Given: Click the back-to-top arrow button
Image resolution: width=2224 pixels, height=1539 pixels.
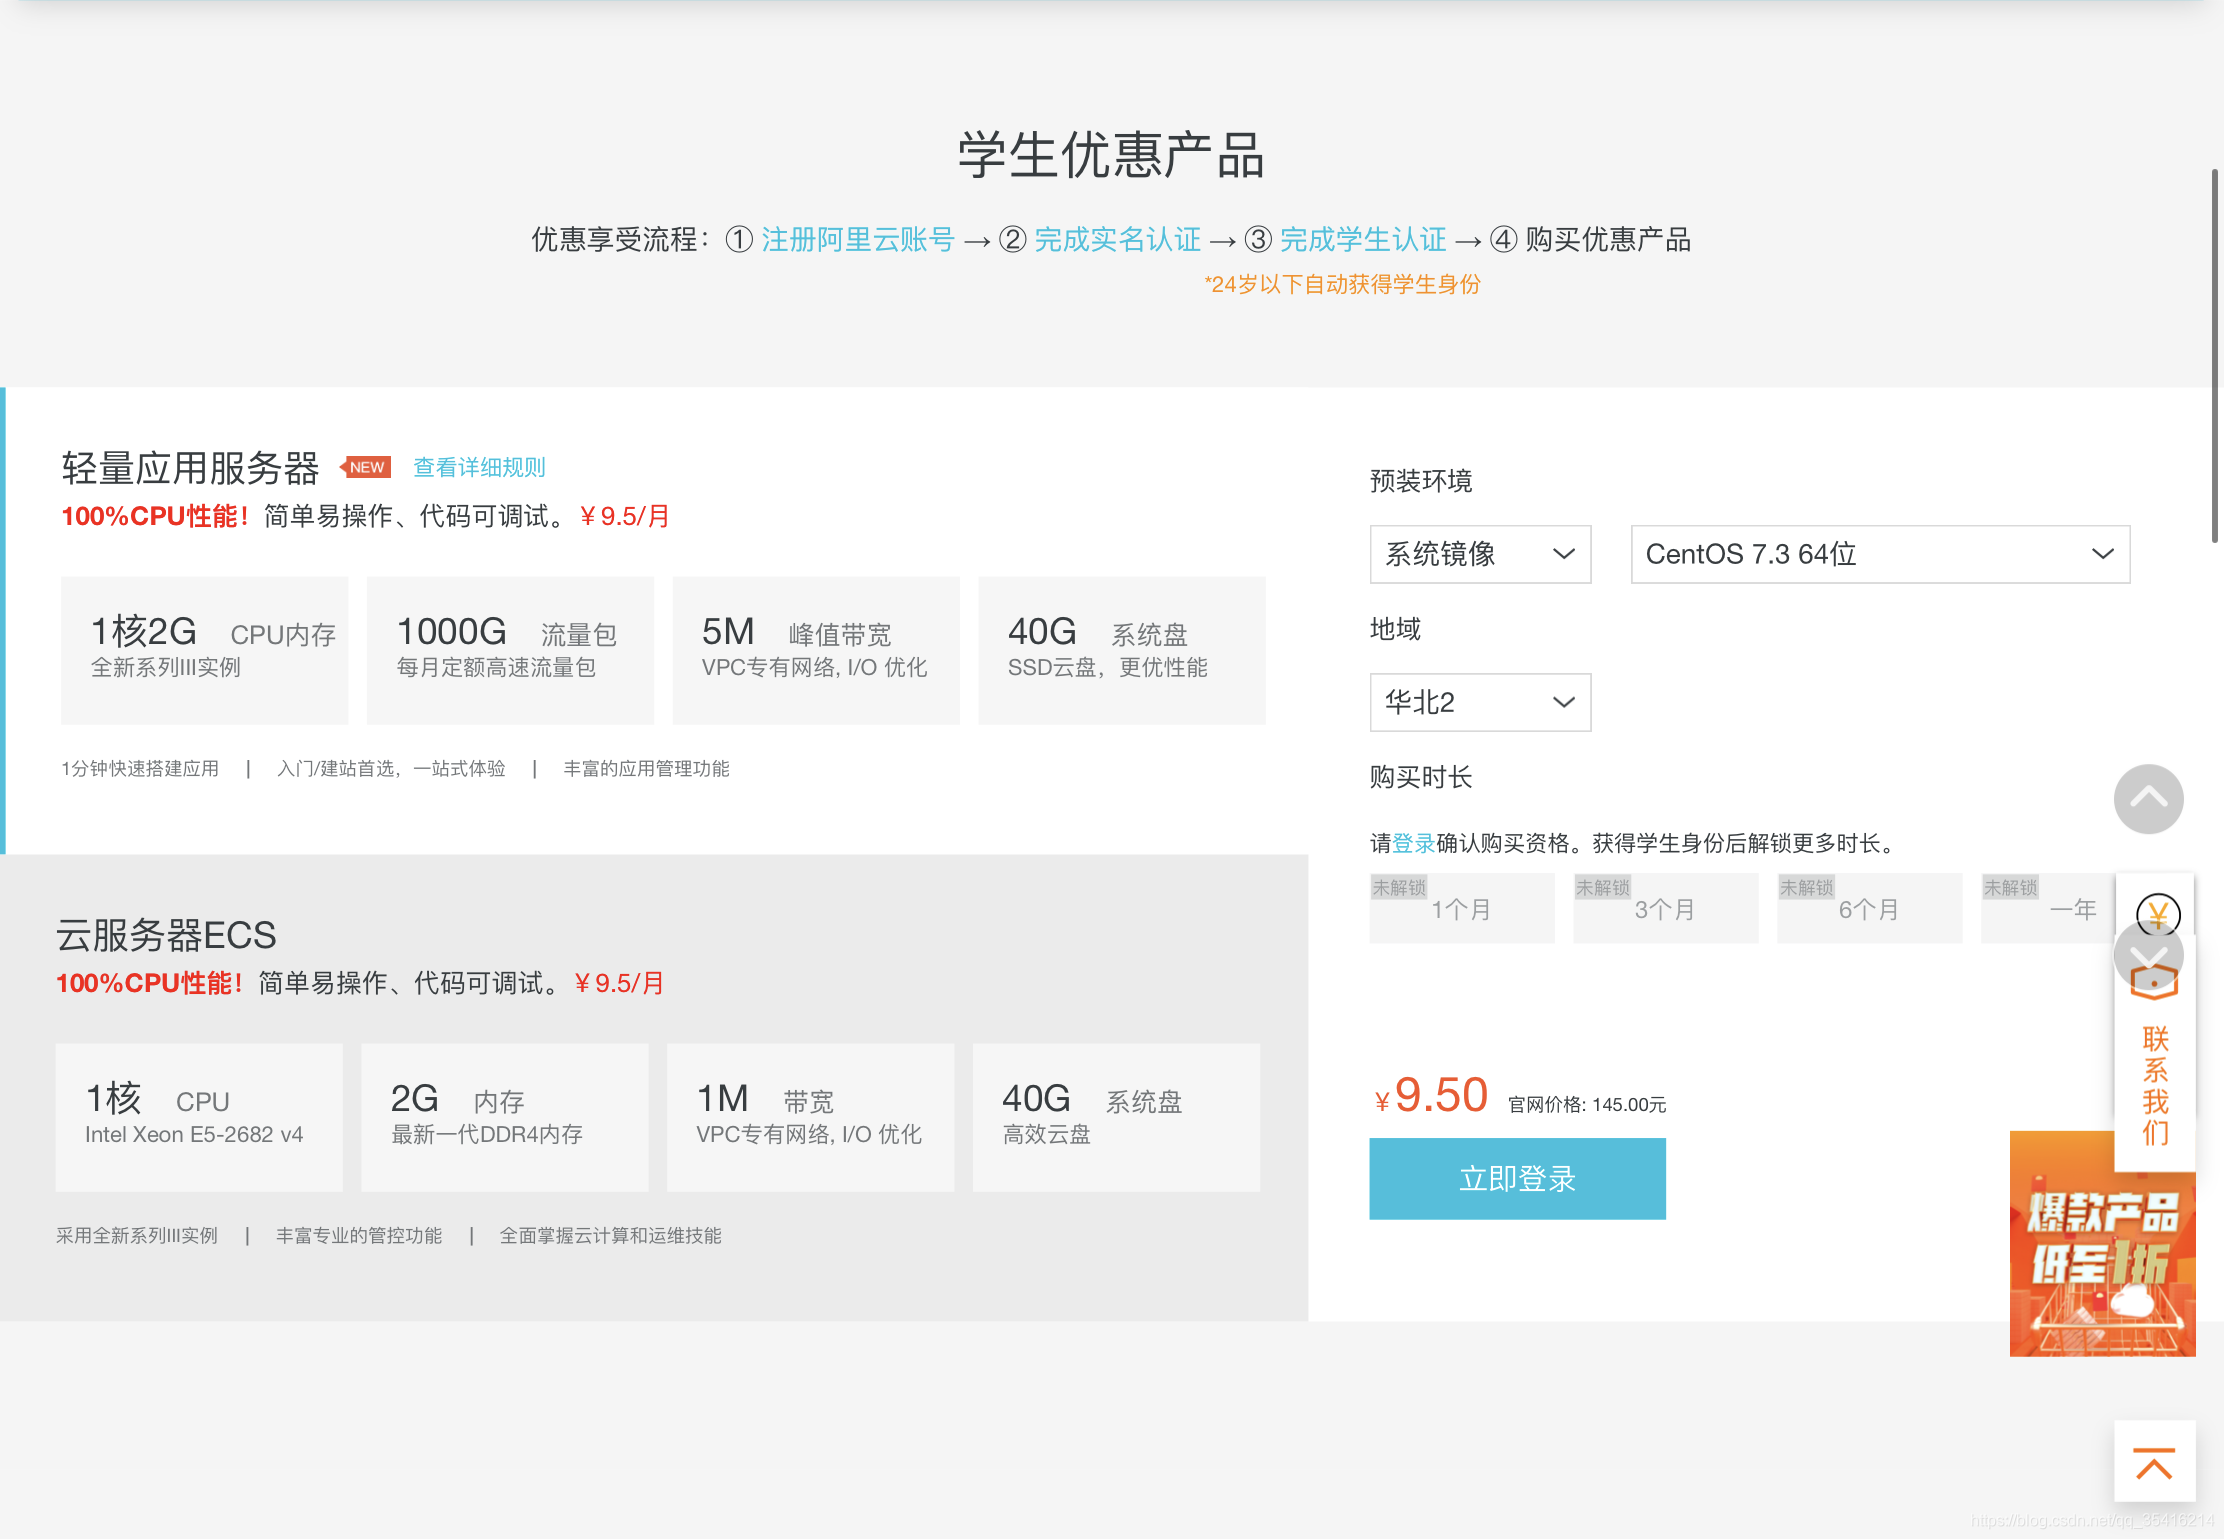Looking at the screenshot, I should [2154, 1462].
